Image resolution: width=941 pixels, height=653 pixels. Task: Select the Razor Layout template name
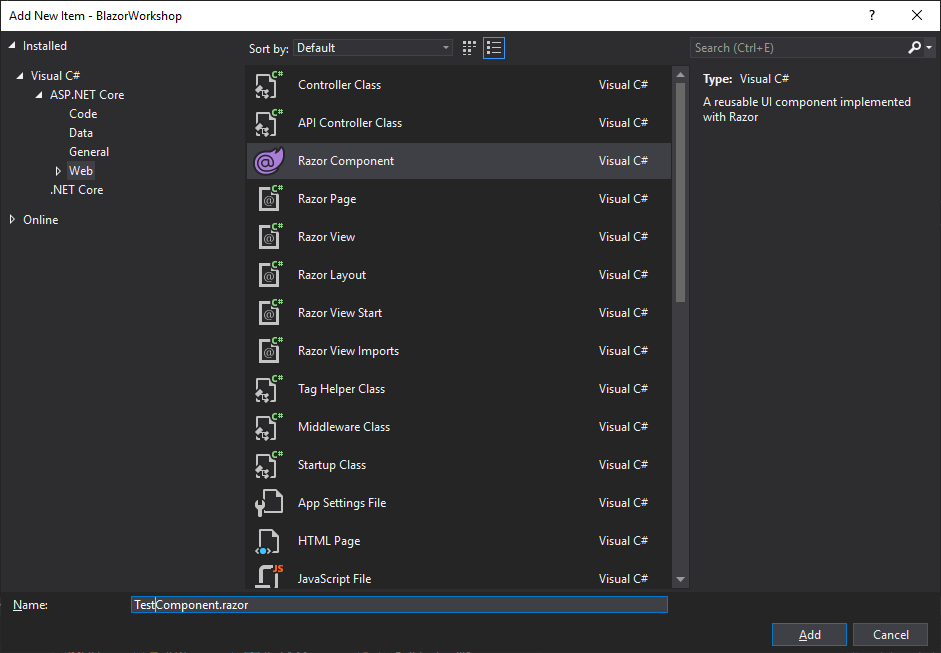pos(332,275)
